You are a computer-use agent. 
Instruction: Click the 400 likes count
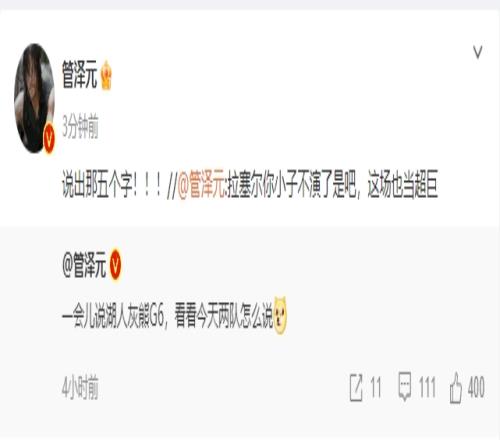476,387
